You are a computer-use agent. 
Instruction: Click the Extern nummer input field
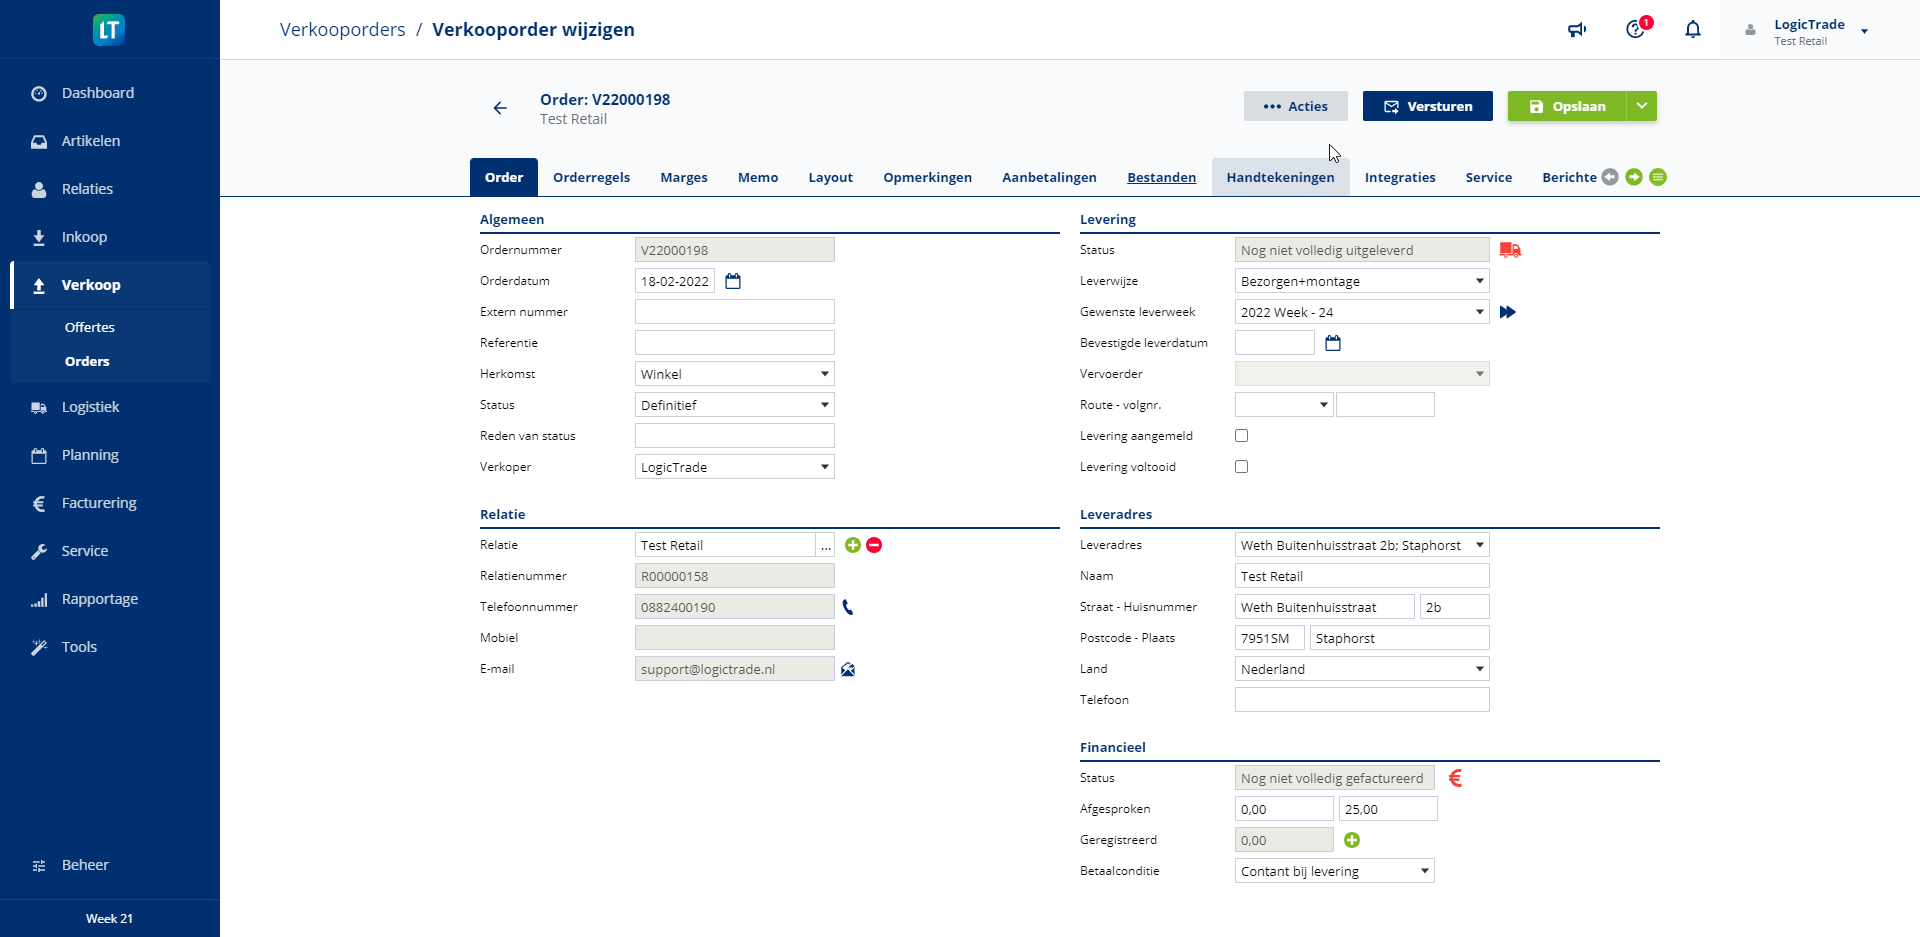pyautogui.click(x=734, y=312)
